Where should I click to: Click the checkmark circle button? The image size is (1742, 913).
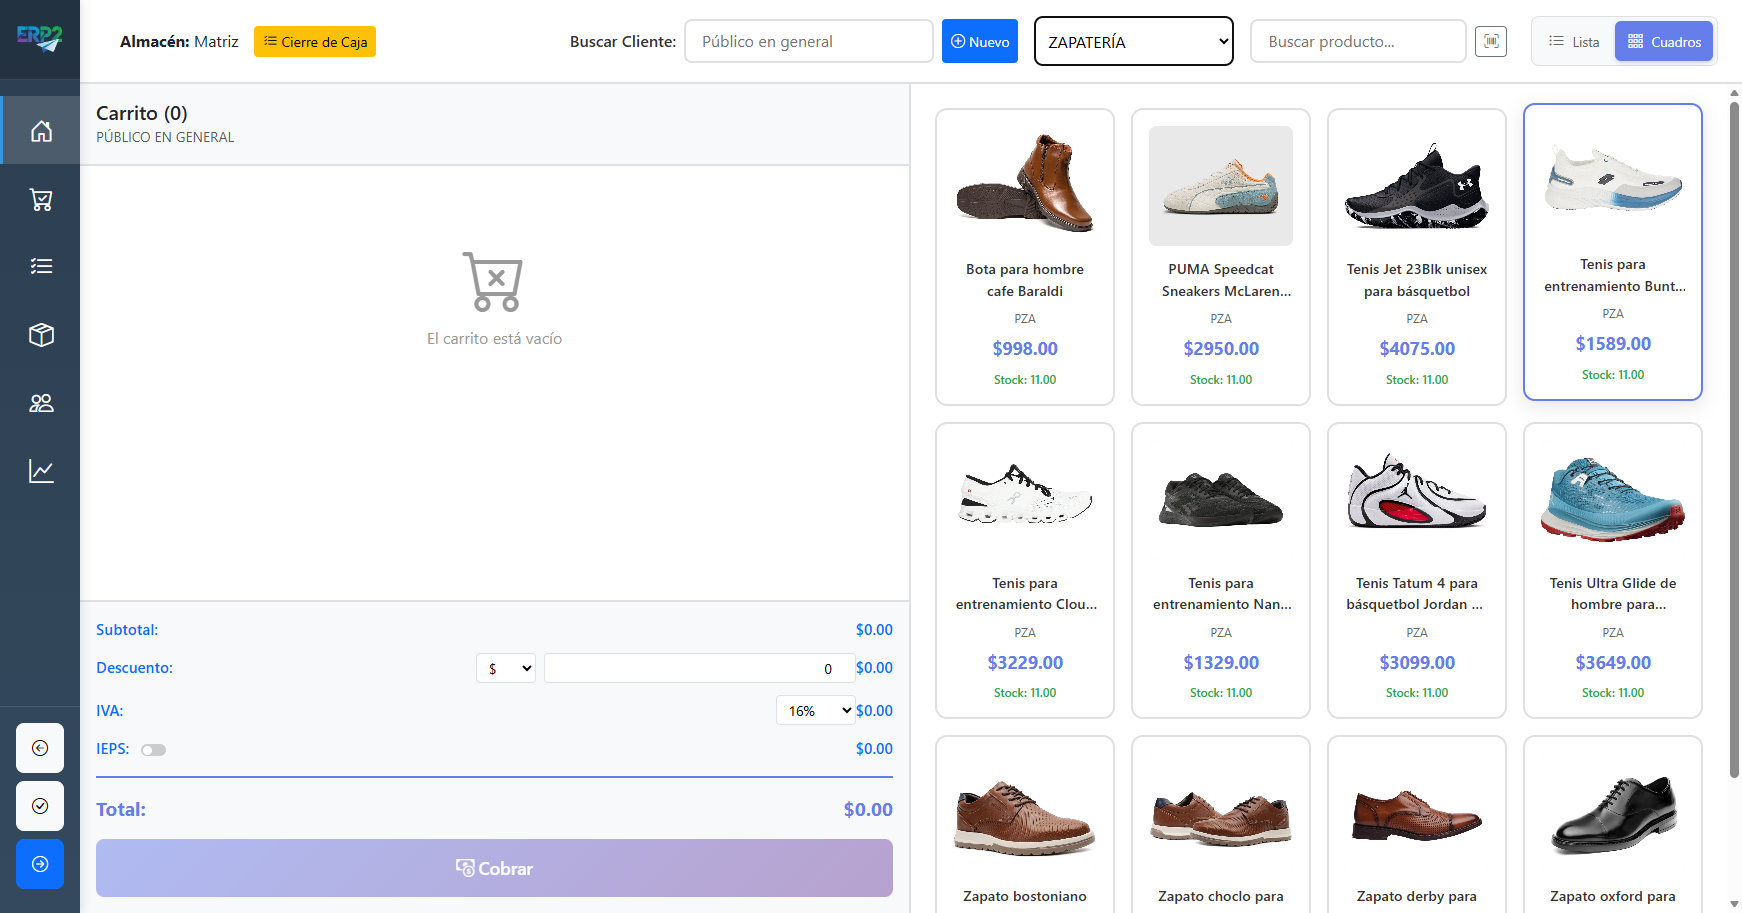coord(40,806)
